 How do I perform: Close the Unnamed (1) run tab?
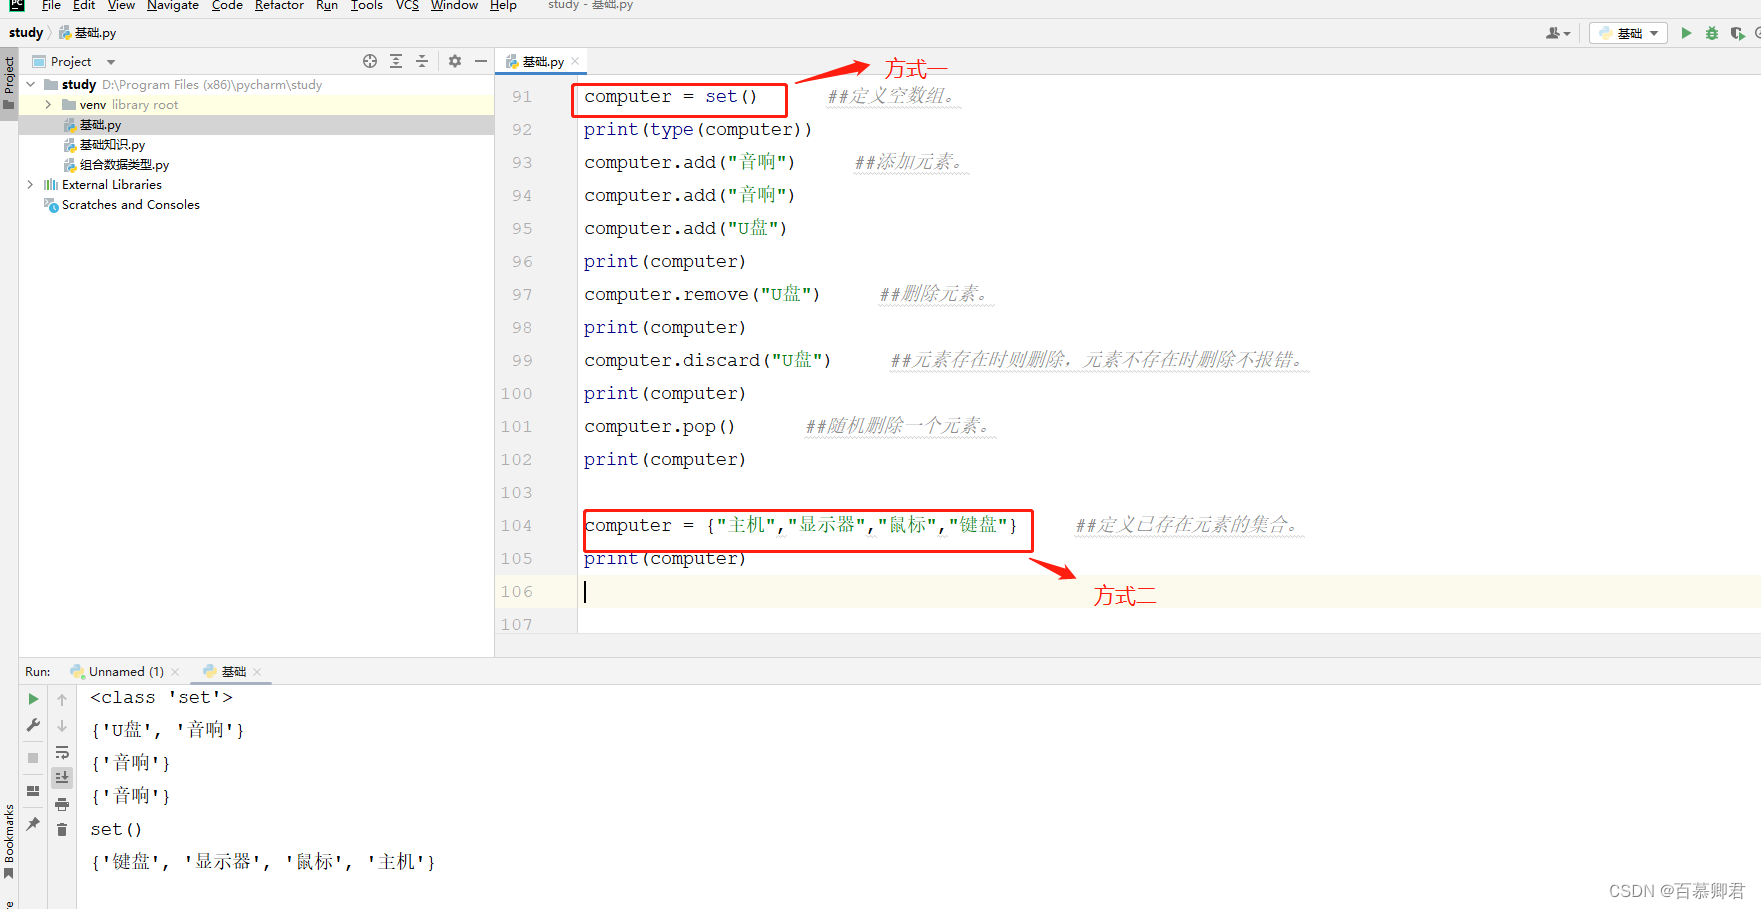(176, 672)
